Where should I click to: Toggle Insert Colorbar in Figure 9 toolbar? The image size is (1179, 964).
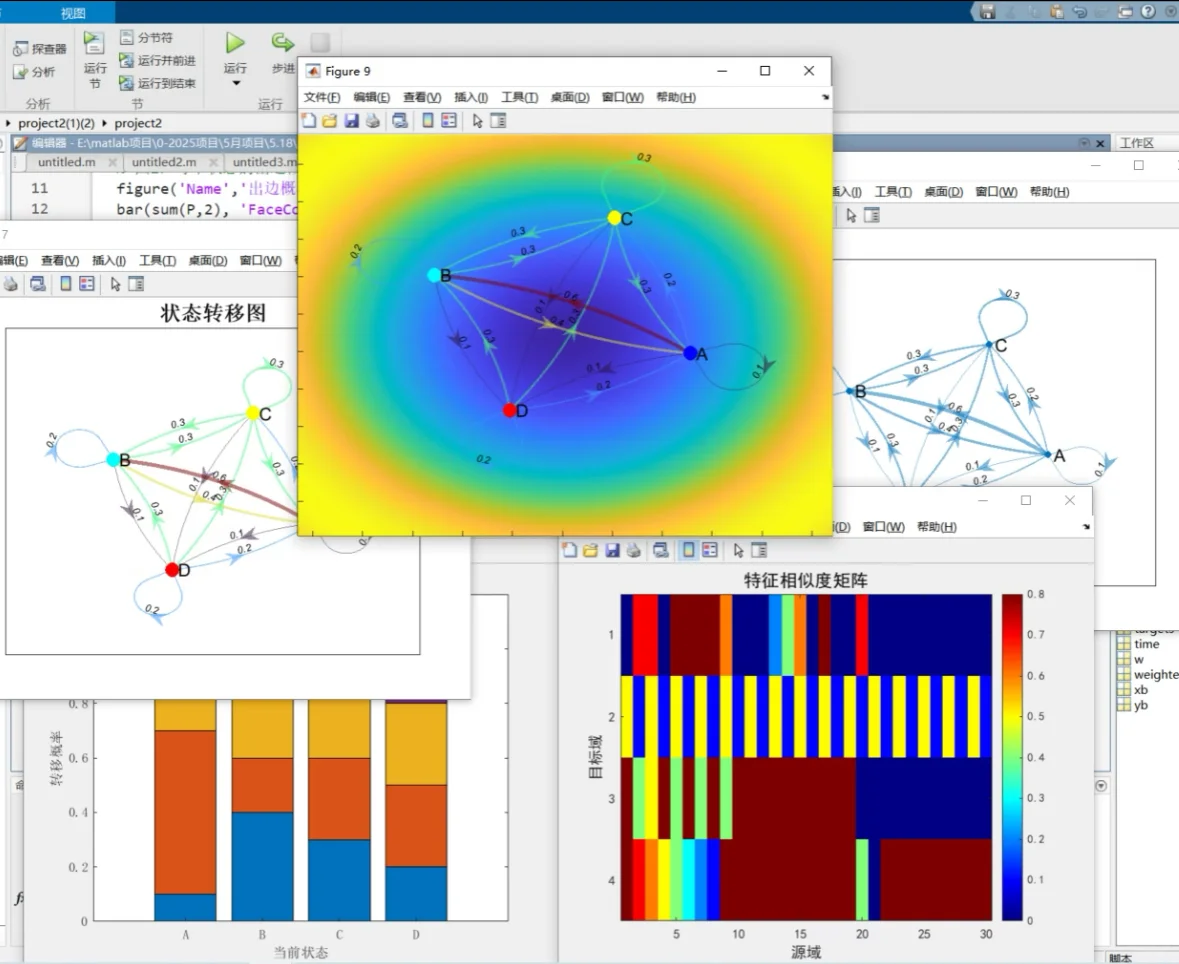coord(428,120)
